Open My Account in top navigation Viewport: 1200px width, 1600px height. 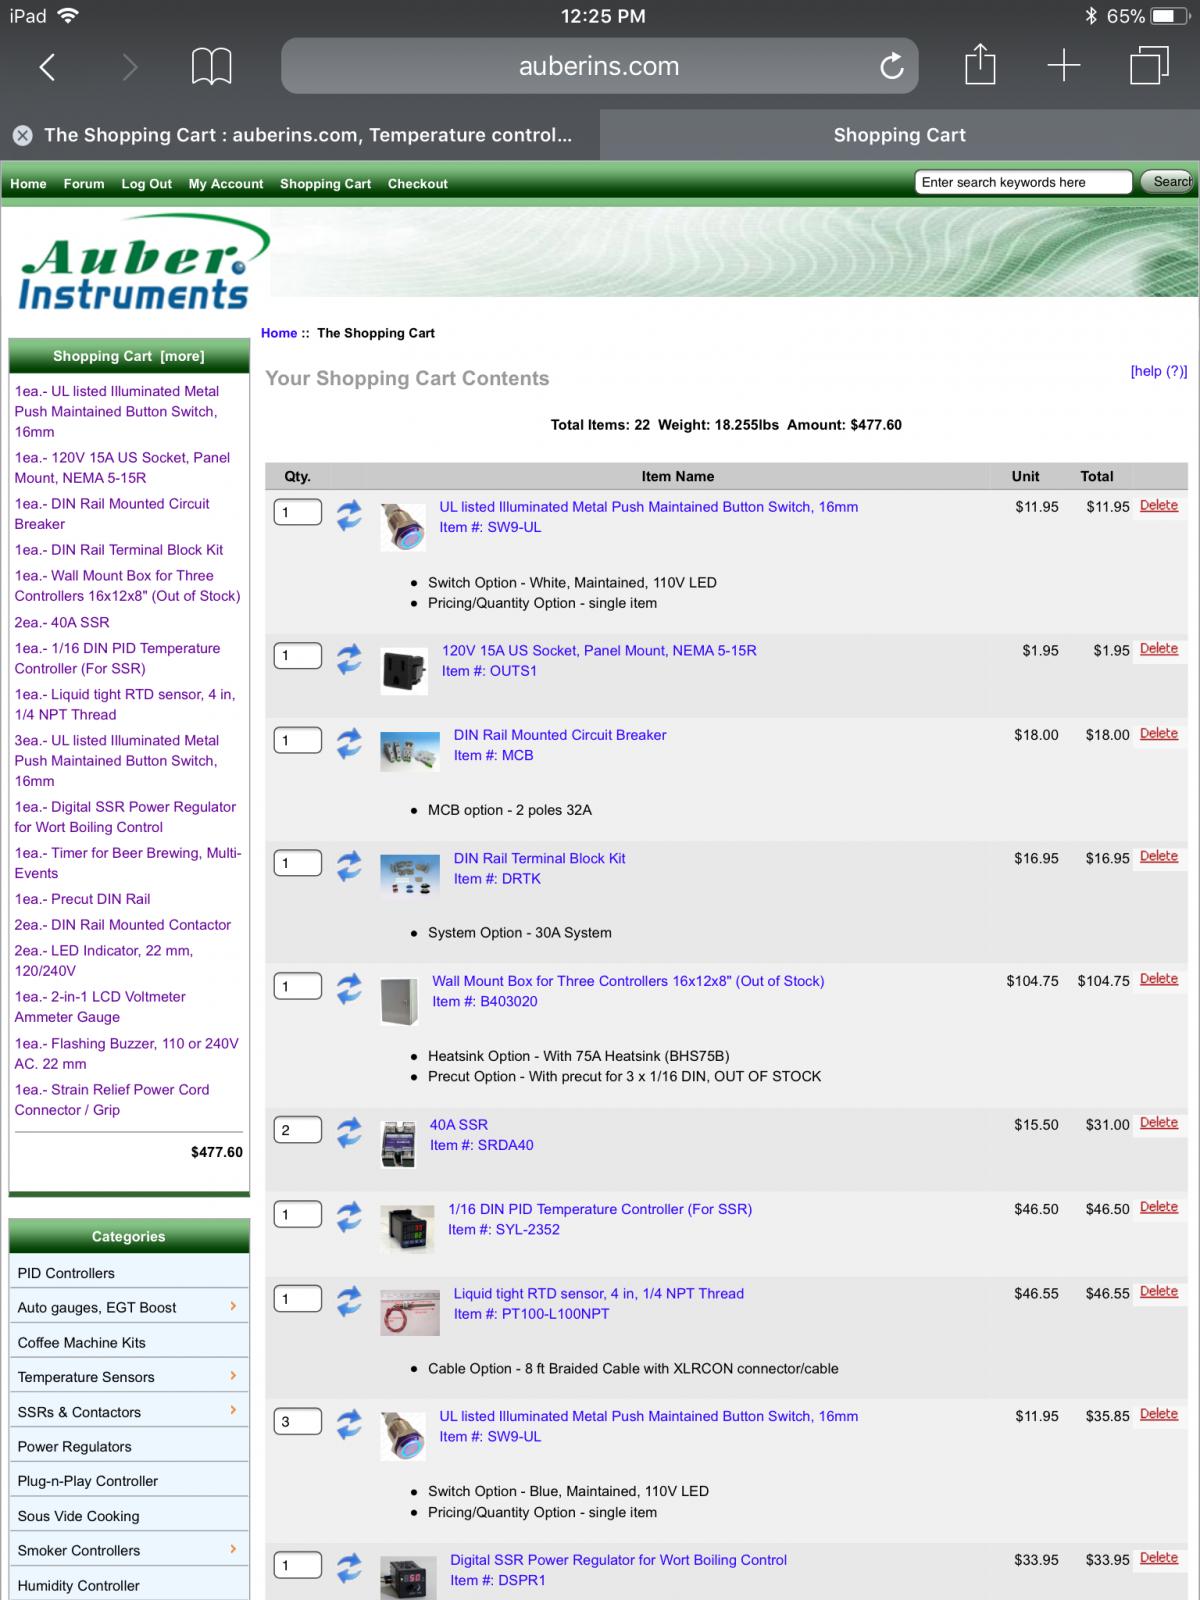(226, 184)
